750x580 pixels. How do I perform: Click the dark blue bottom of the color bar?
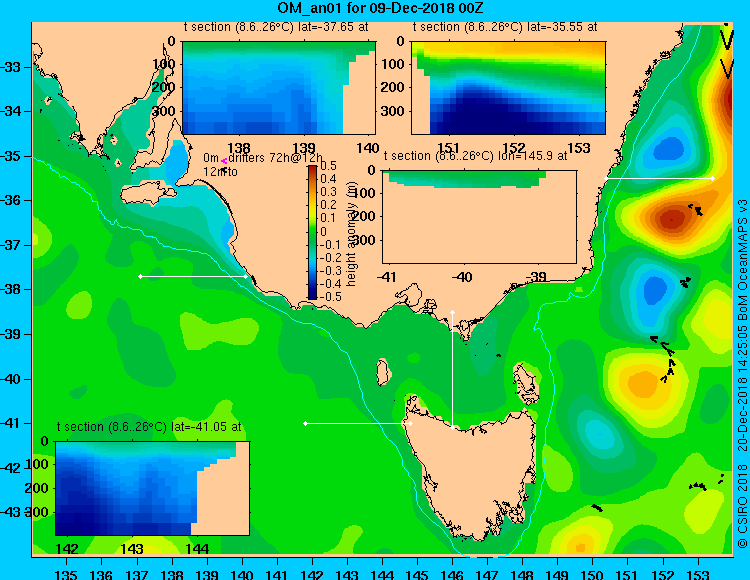[x=312, y=295]
